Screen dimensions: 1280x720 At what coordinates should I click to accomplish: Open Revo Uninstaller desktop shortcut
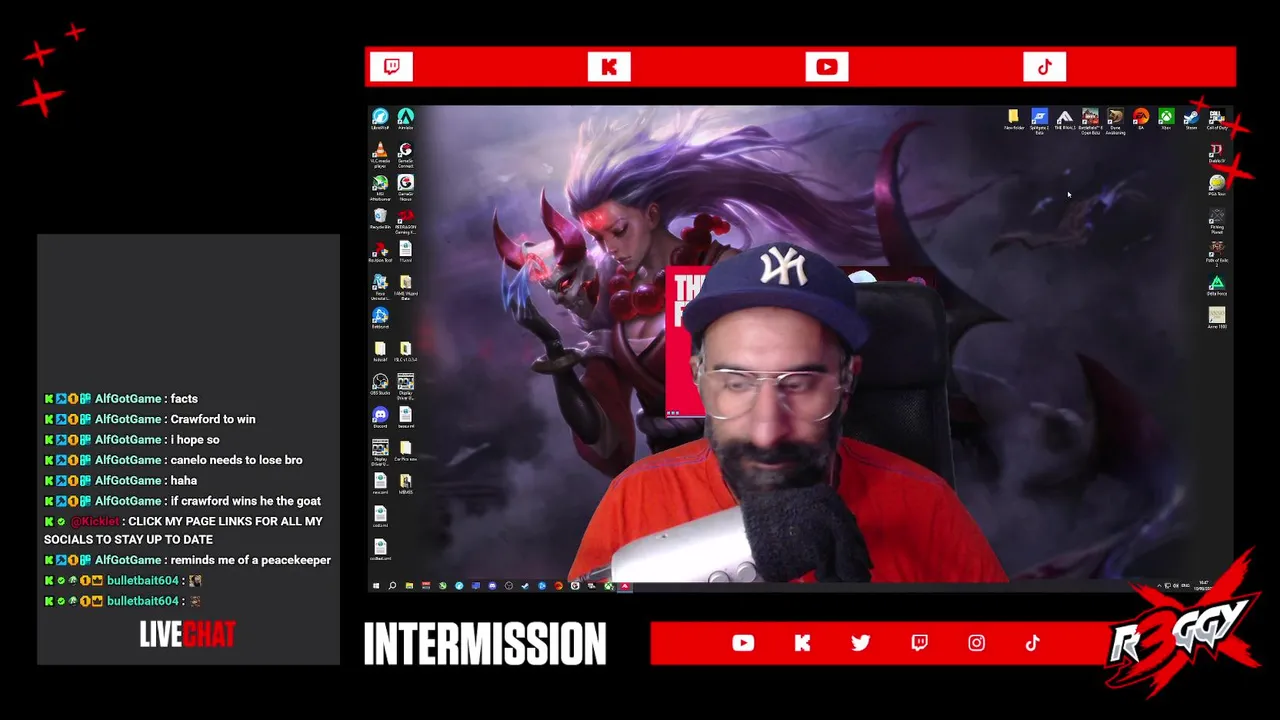coord(380,286)
